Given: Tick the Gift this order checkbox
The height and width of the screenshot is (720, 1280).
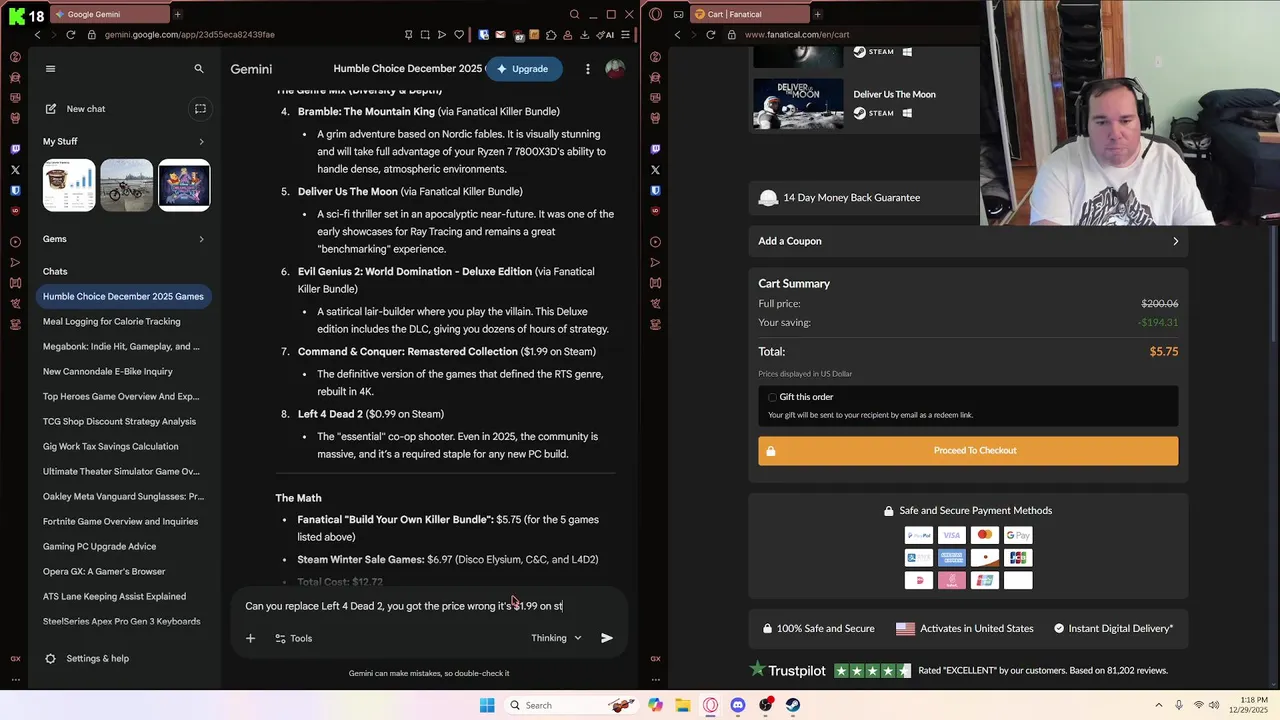Looking at the screenshot, I should [x=772, y=397].
